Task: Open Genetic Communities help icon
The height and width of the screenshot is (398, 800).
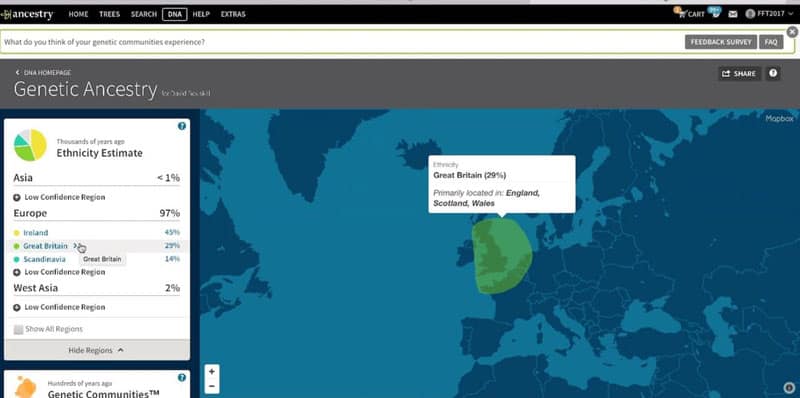Action: [182, 378]
